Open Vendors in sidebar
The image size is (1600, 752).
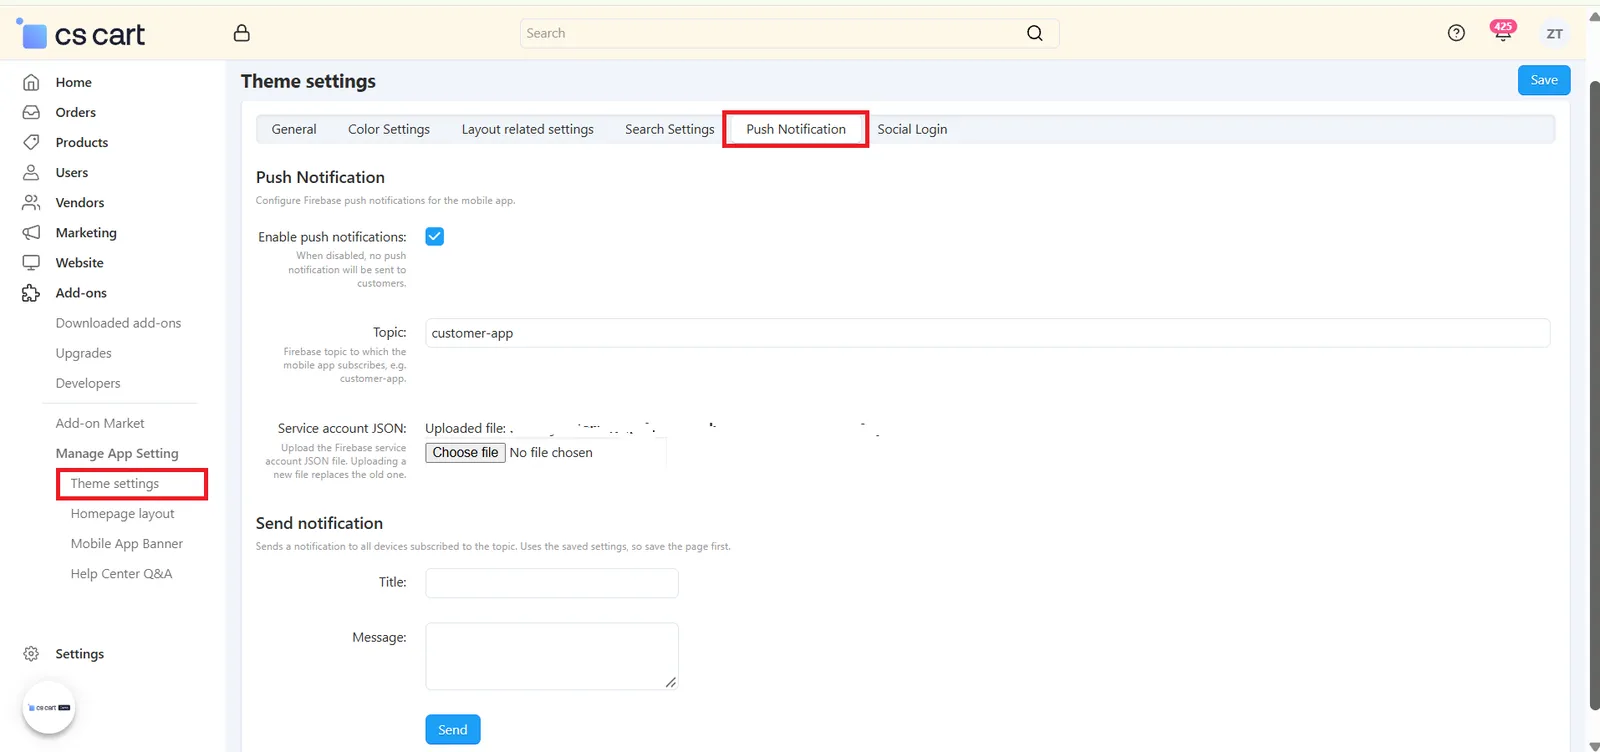[x=80, y=202]
